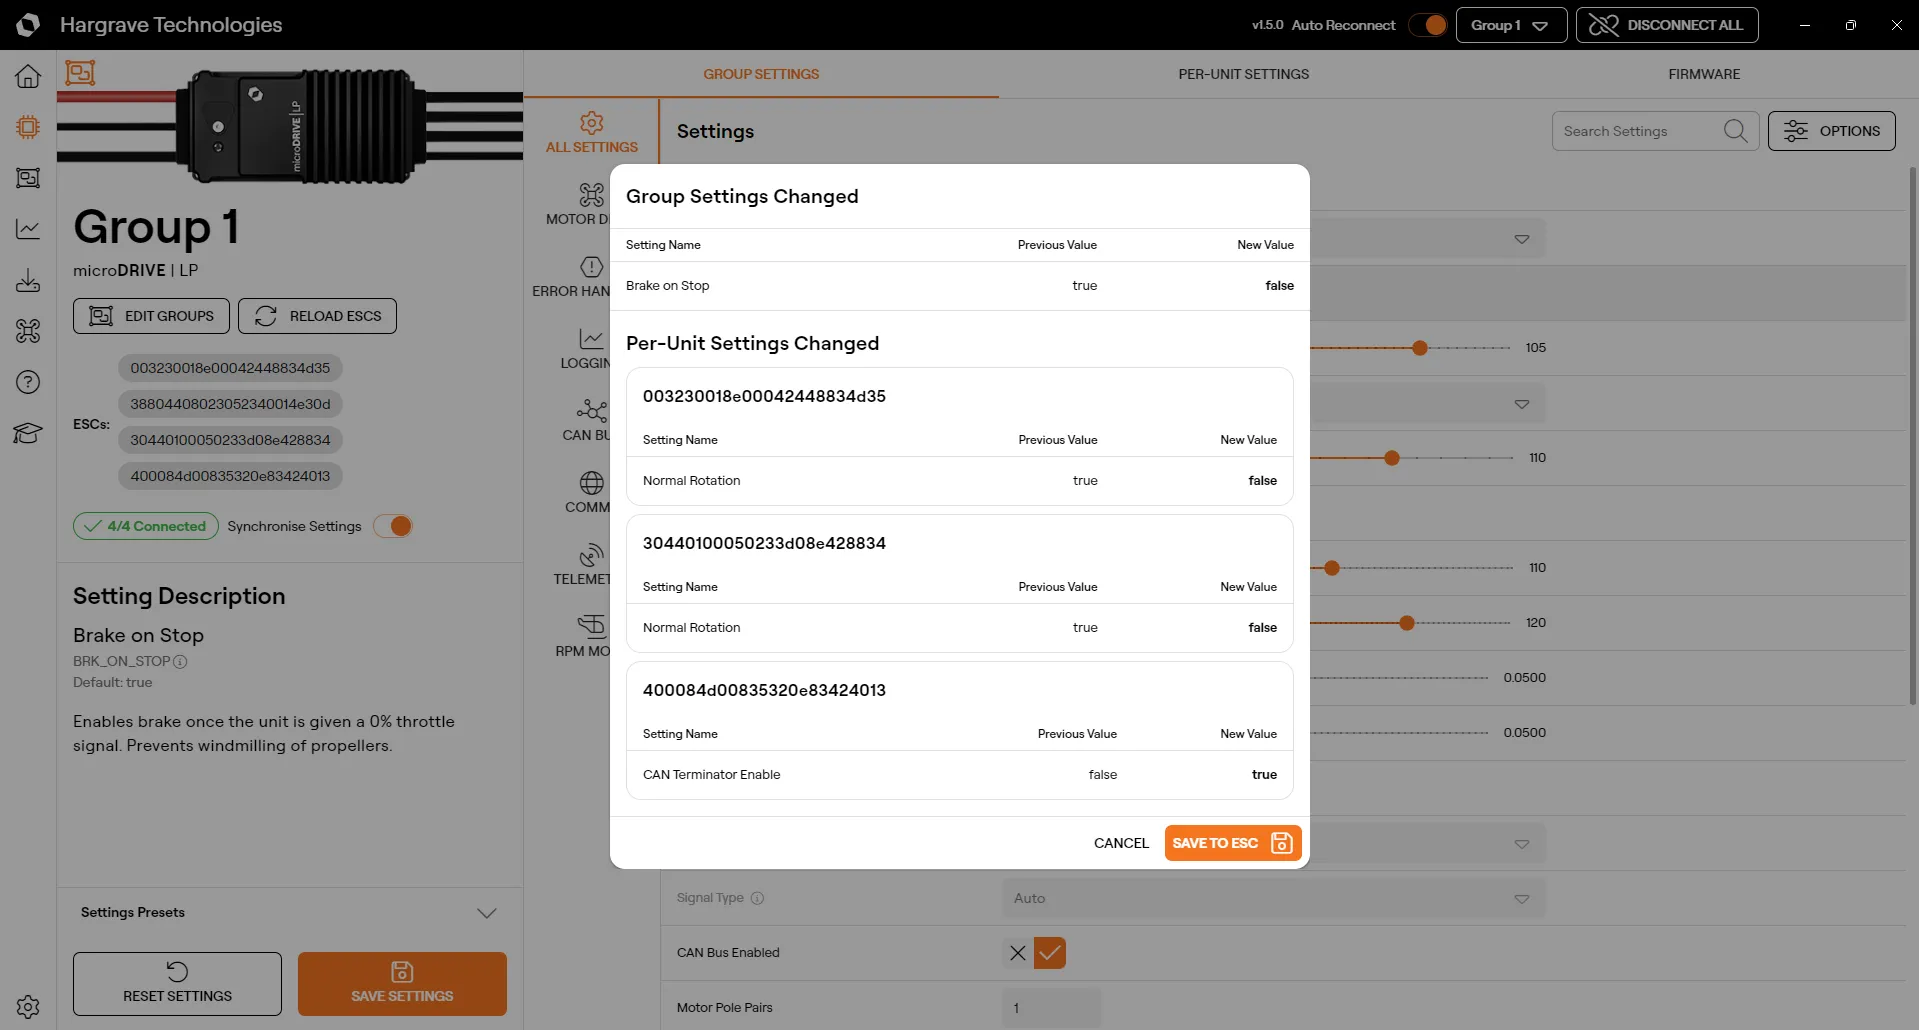Cancel the settings changed dialog
This screenshot has width=1919, height=1030.
(x=1121, y=843)
